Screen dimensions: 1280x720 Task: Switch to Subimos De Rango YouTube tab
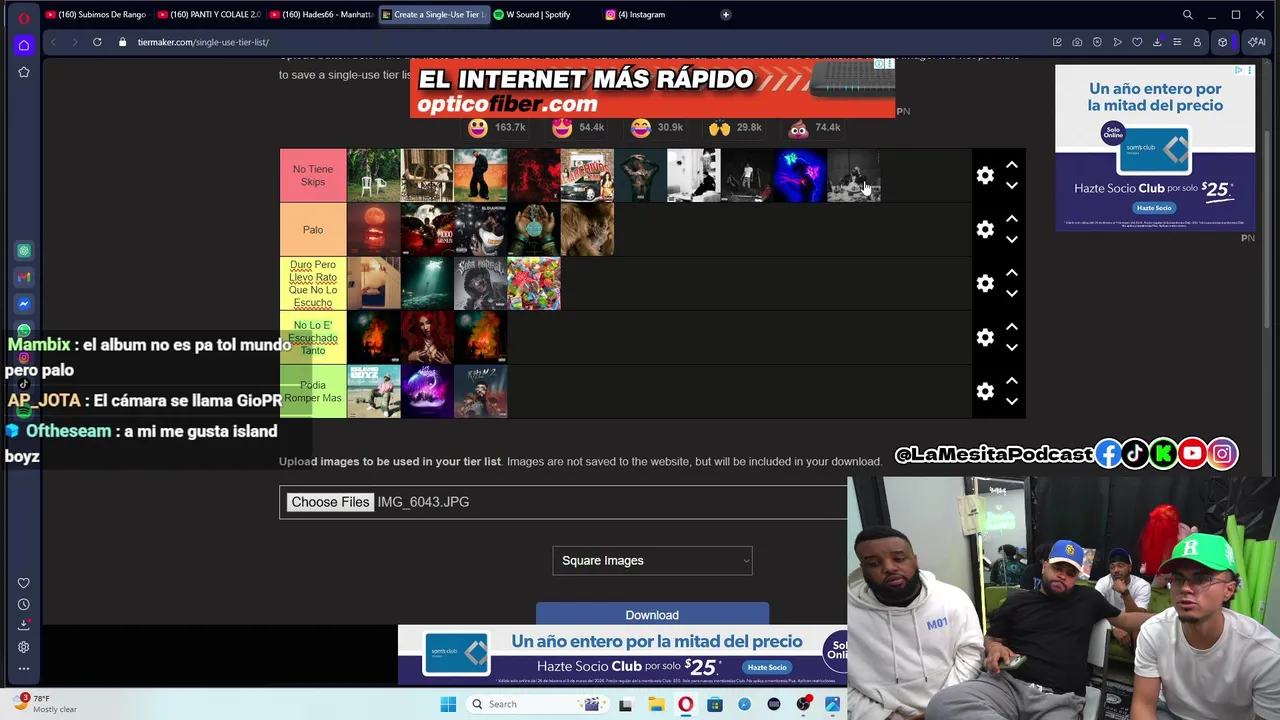[96, 15]
